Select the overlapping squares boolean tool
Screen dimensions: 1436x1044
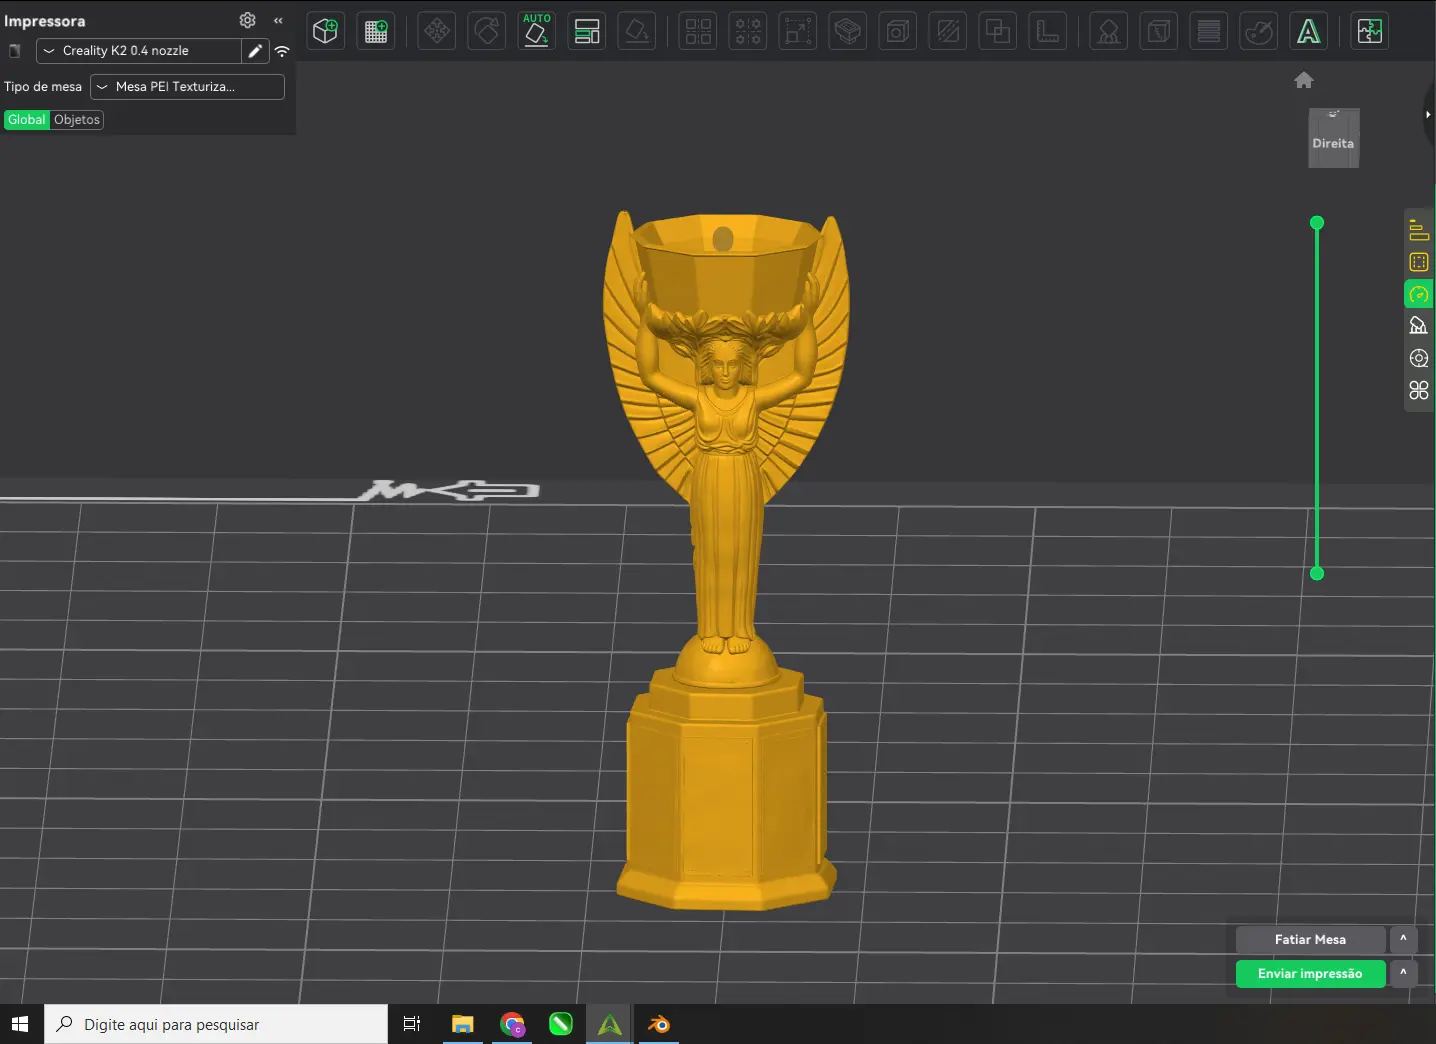click(998, 31)
